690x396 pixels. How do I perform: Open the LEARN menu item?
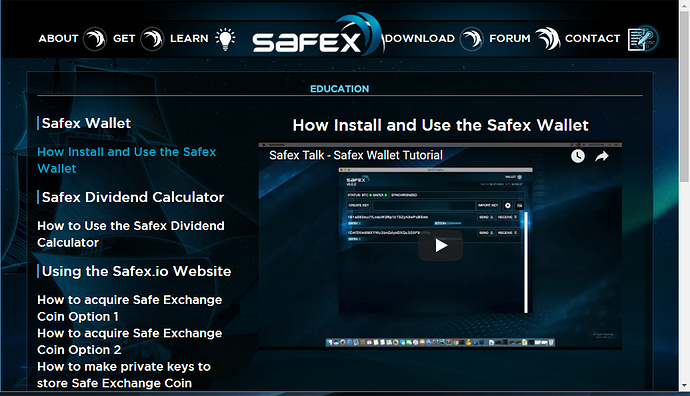189,39
